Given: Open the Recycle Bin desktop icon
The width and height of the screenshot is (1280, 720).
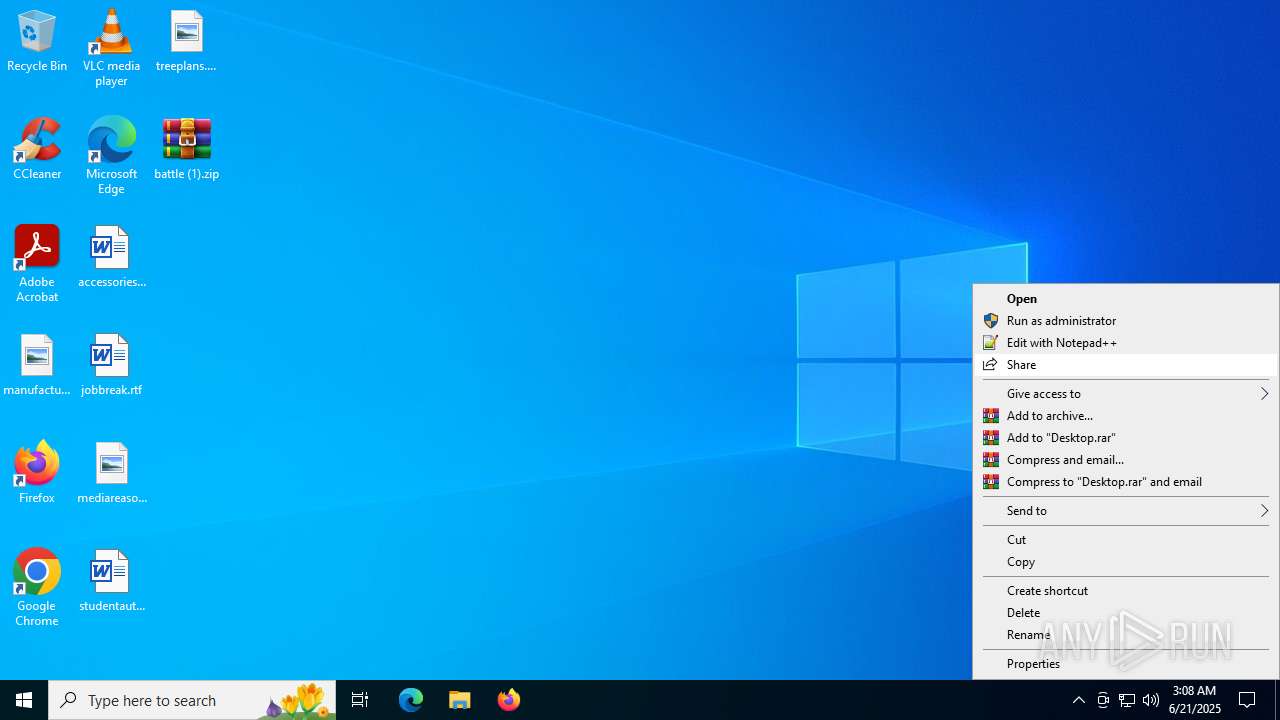Looking at the screenshot, I should 37,41.
